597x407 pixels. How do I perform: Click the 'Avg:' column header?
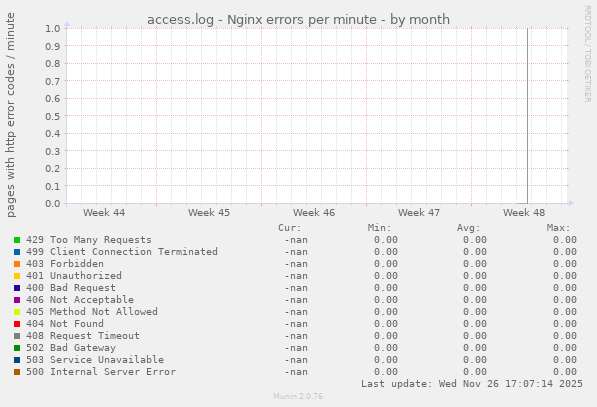(469, 228)
